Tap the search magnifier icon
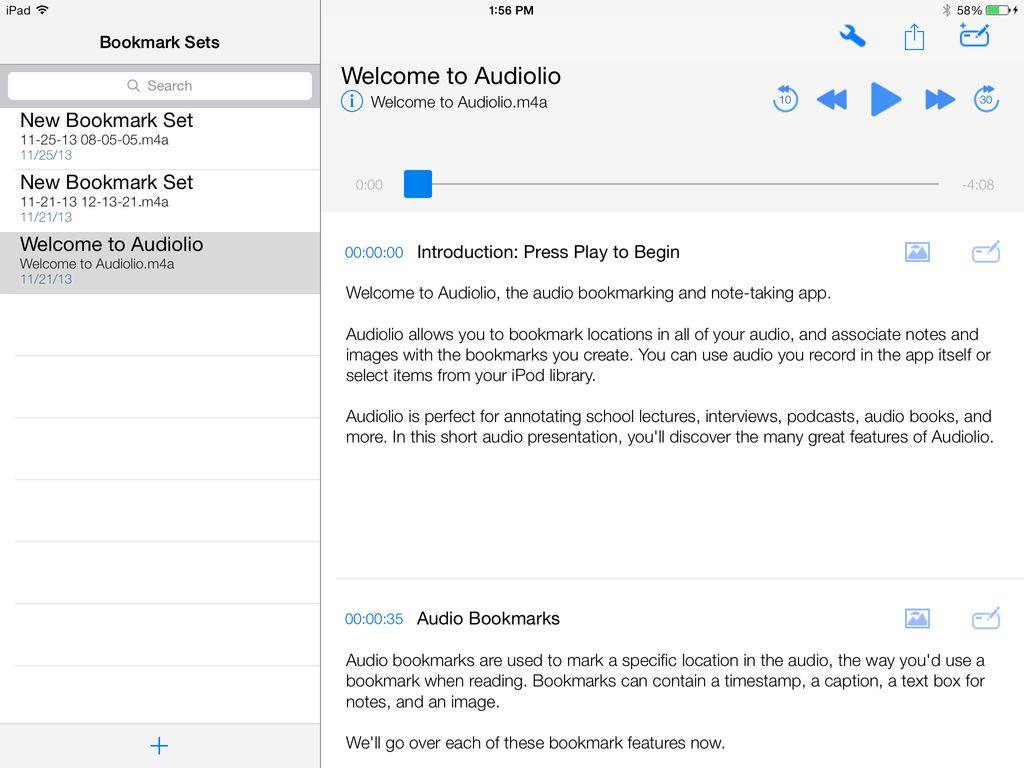 (x=133, y=86)
